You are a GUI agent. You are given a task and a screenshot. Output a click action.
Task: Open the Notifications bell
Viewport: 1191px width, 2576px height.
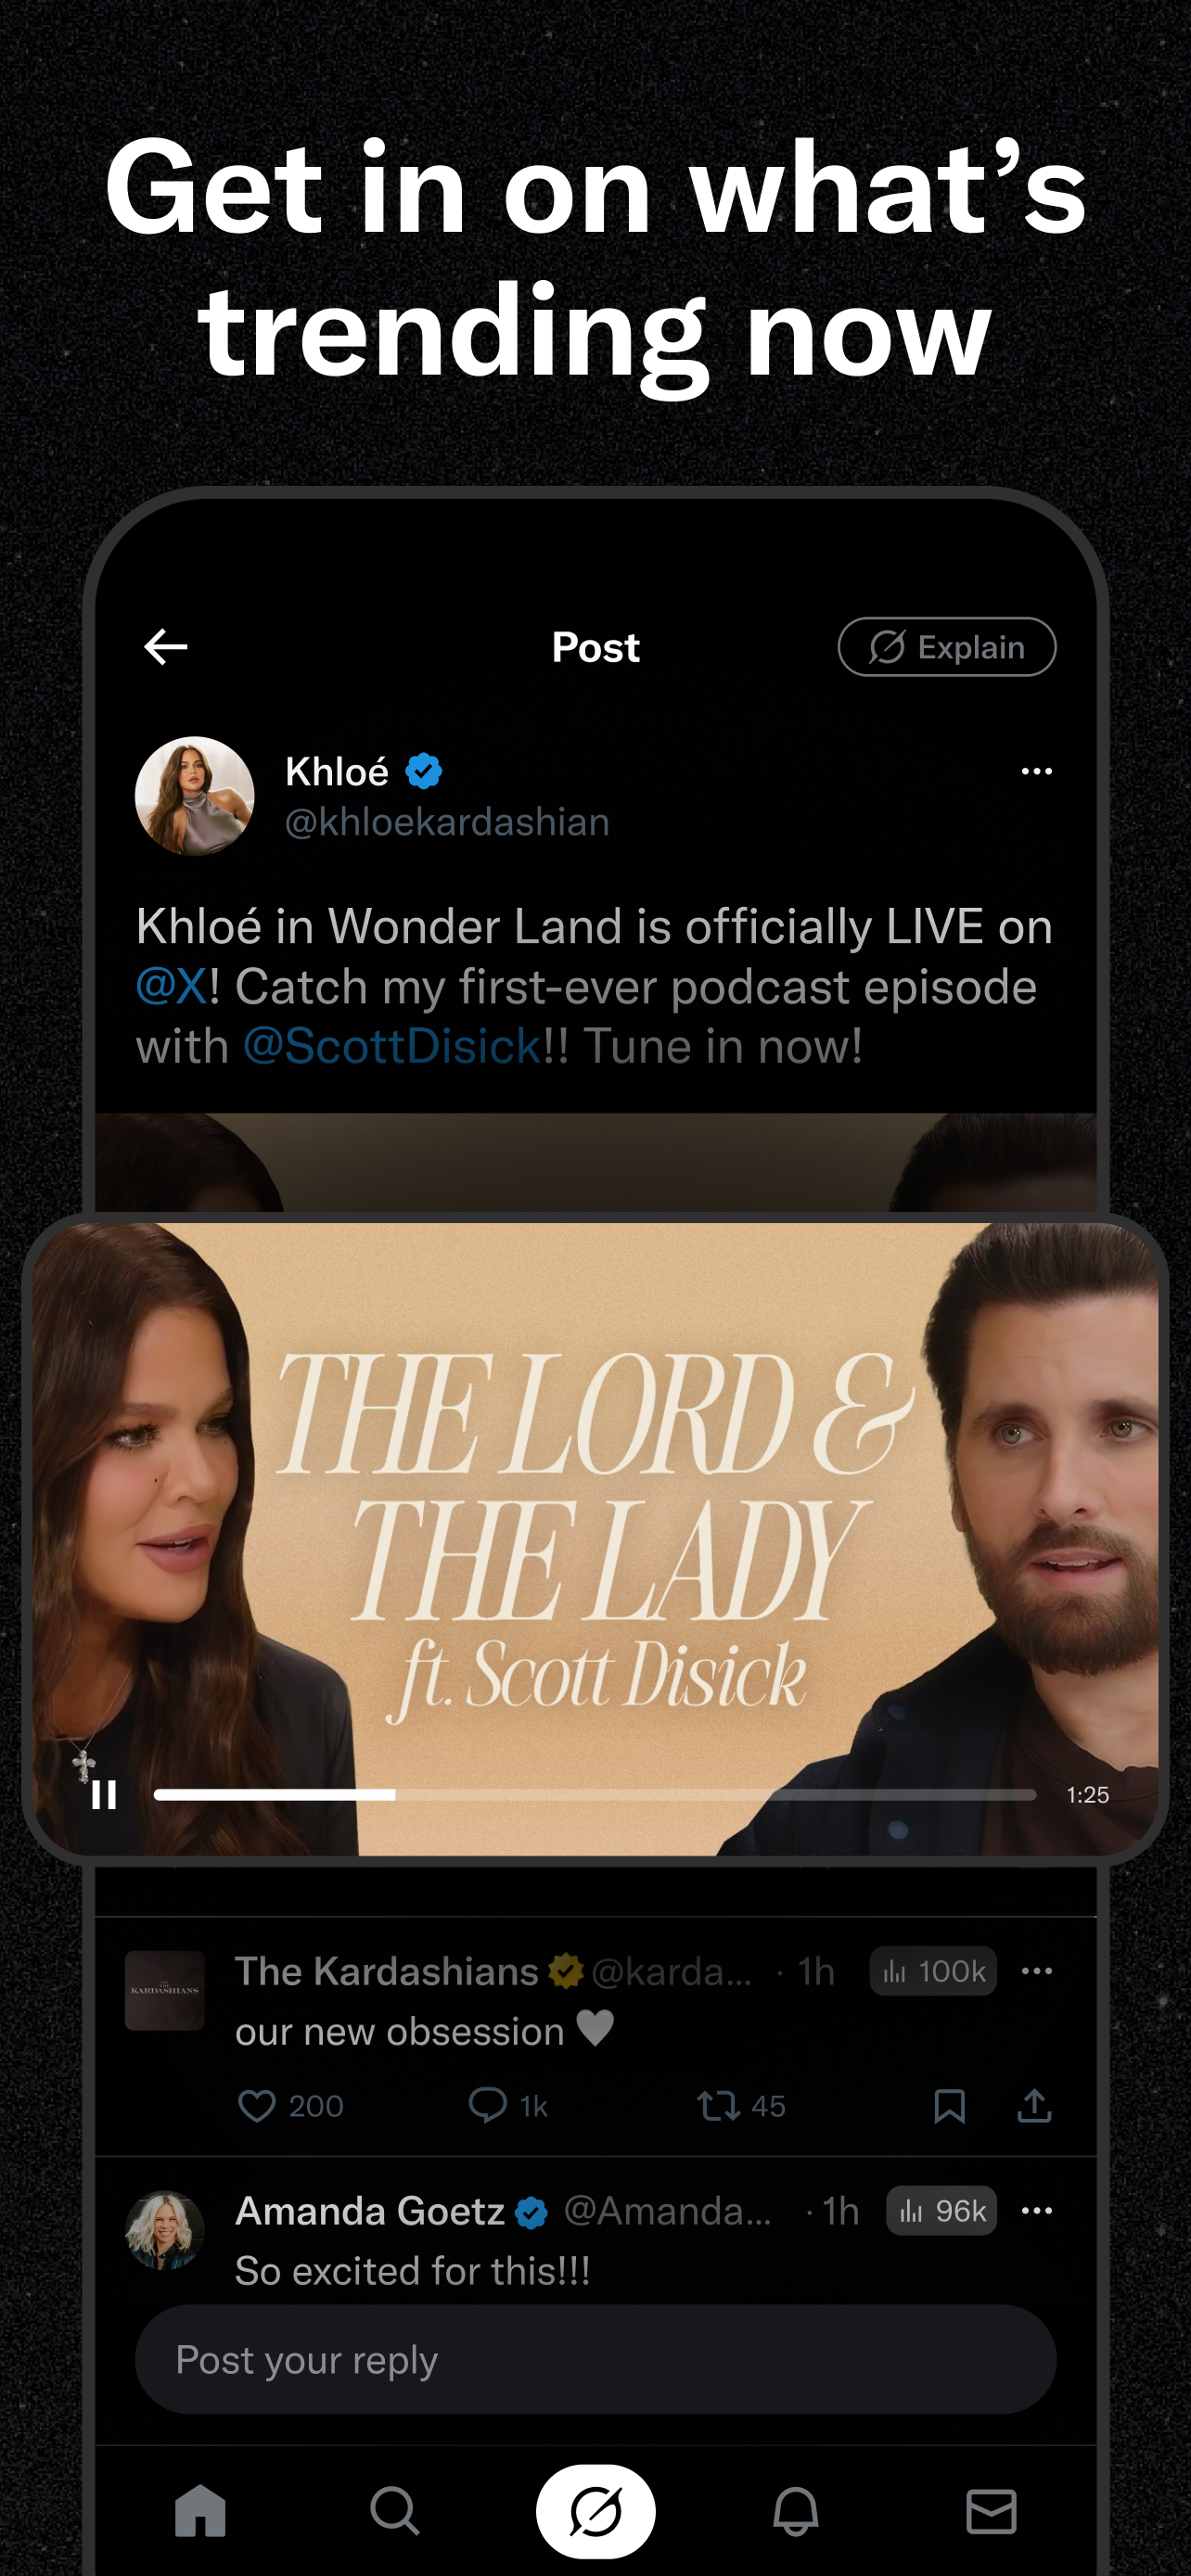[796, 2511]
